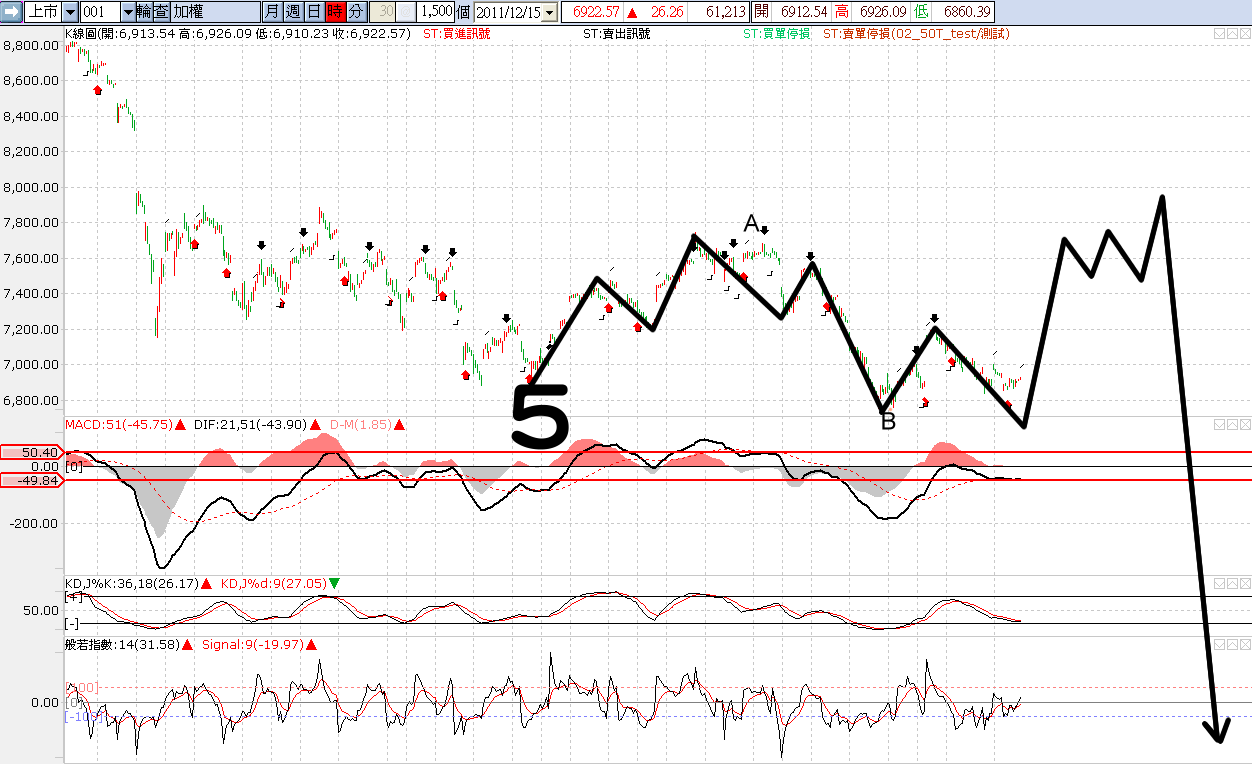The height and width of the screenshot is (764, 1252).
Task: Click the greyed @ button
Action: pyautogui.click(x=405, y=12)
